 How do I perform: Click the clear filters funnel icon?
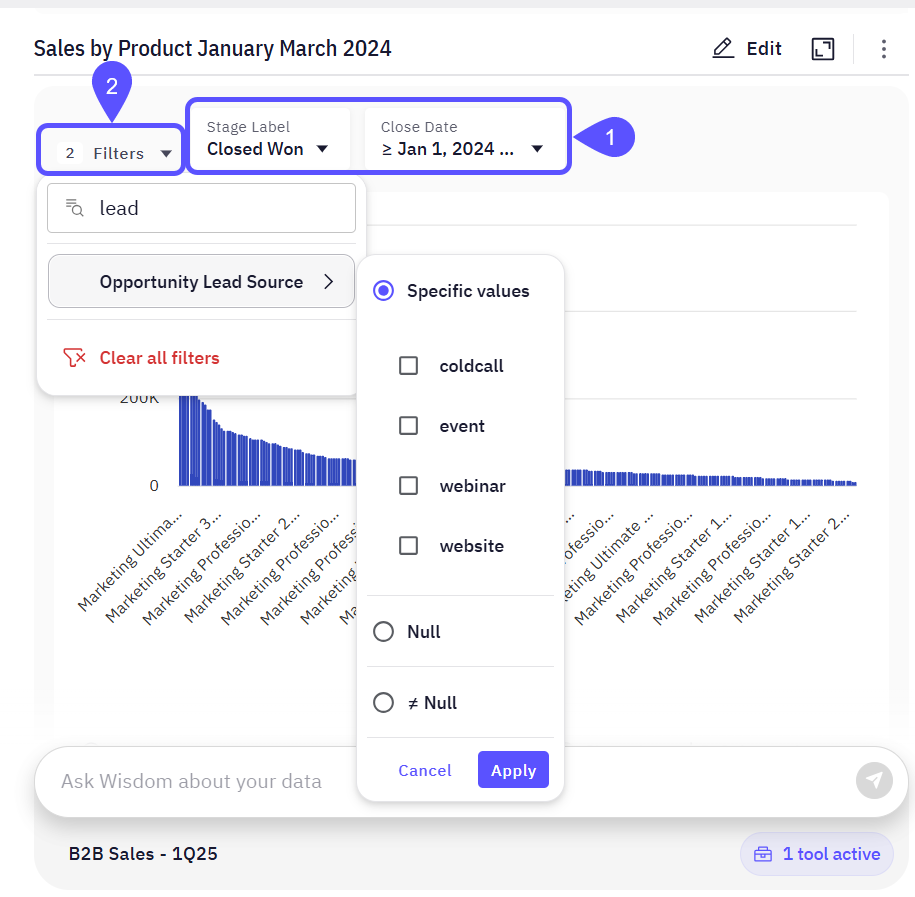point(74,358)
